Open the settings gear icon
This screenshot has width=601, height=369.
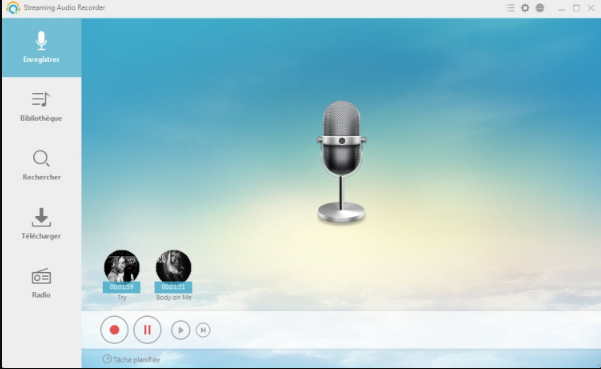tap(525, 8)
